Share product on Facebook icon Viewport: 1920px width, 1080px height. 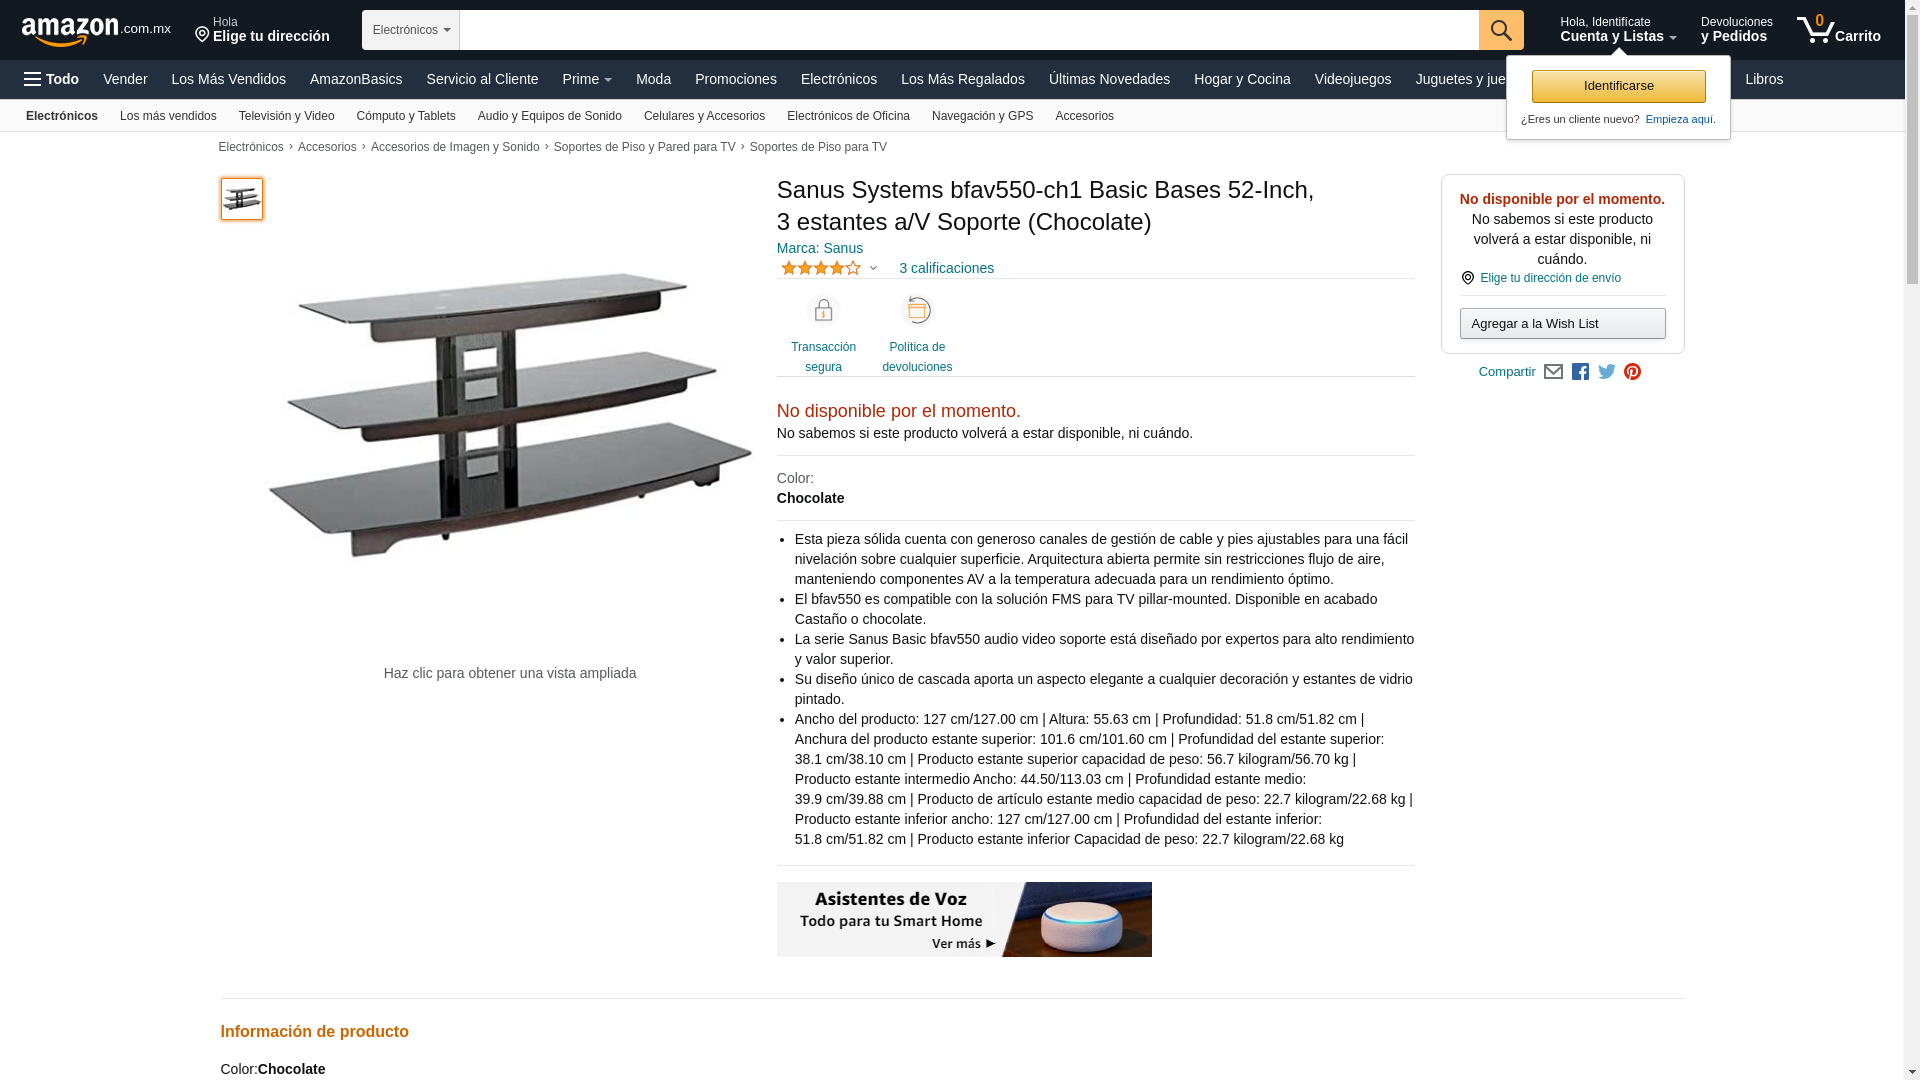(x=1580, y=372)
